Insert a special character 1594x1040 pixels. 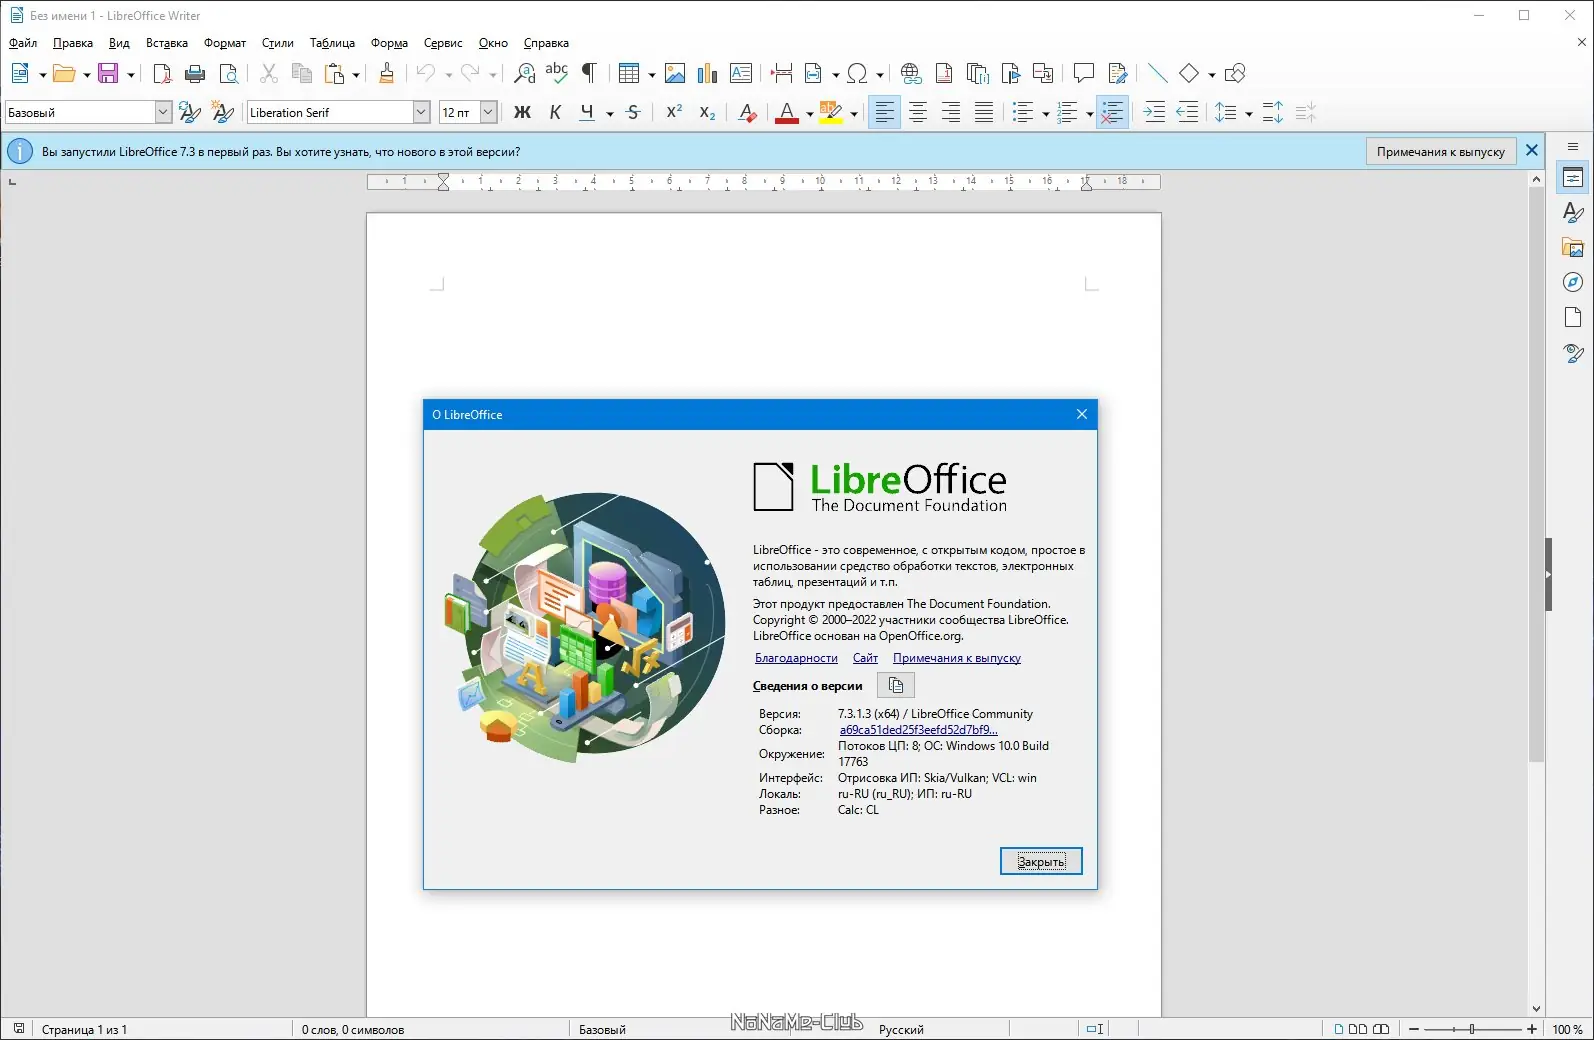[857, 73]
